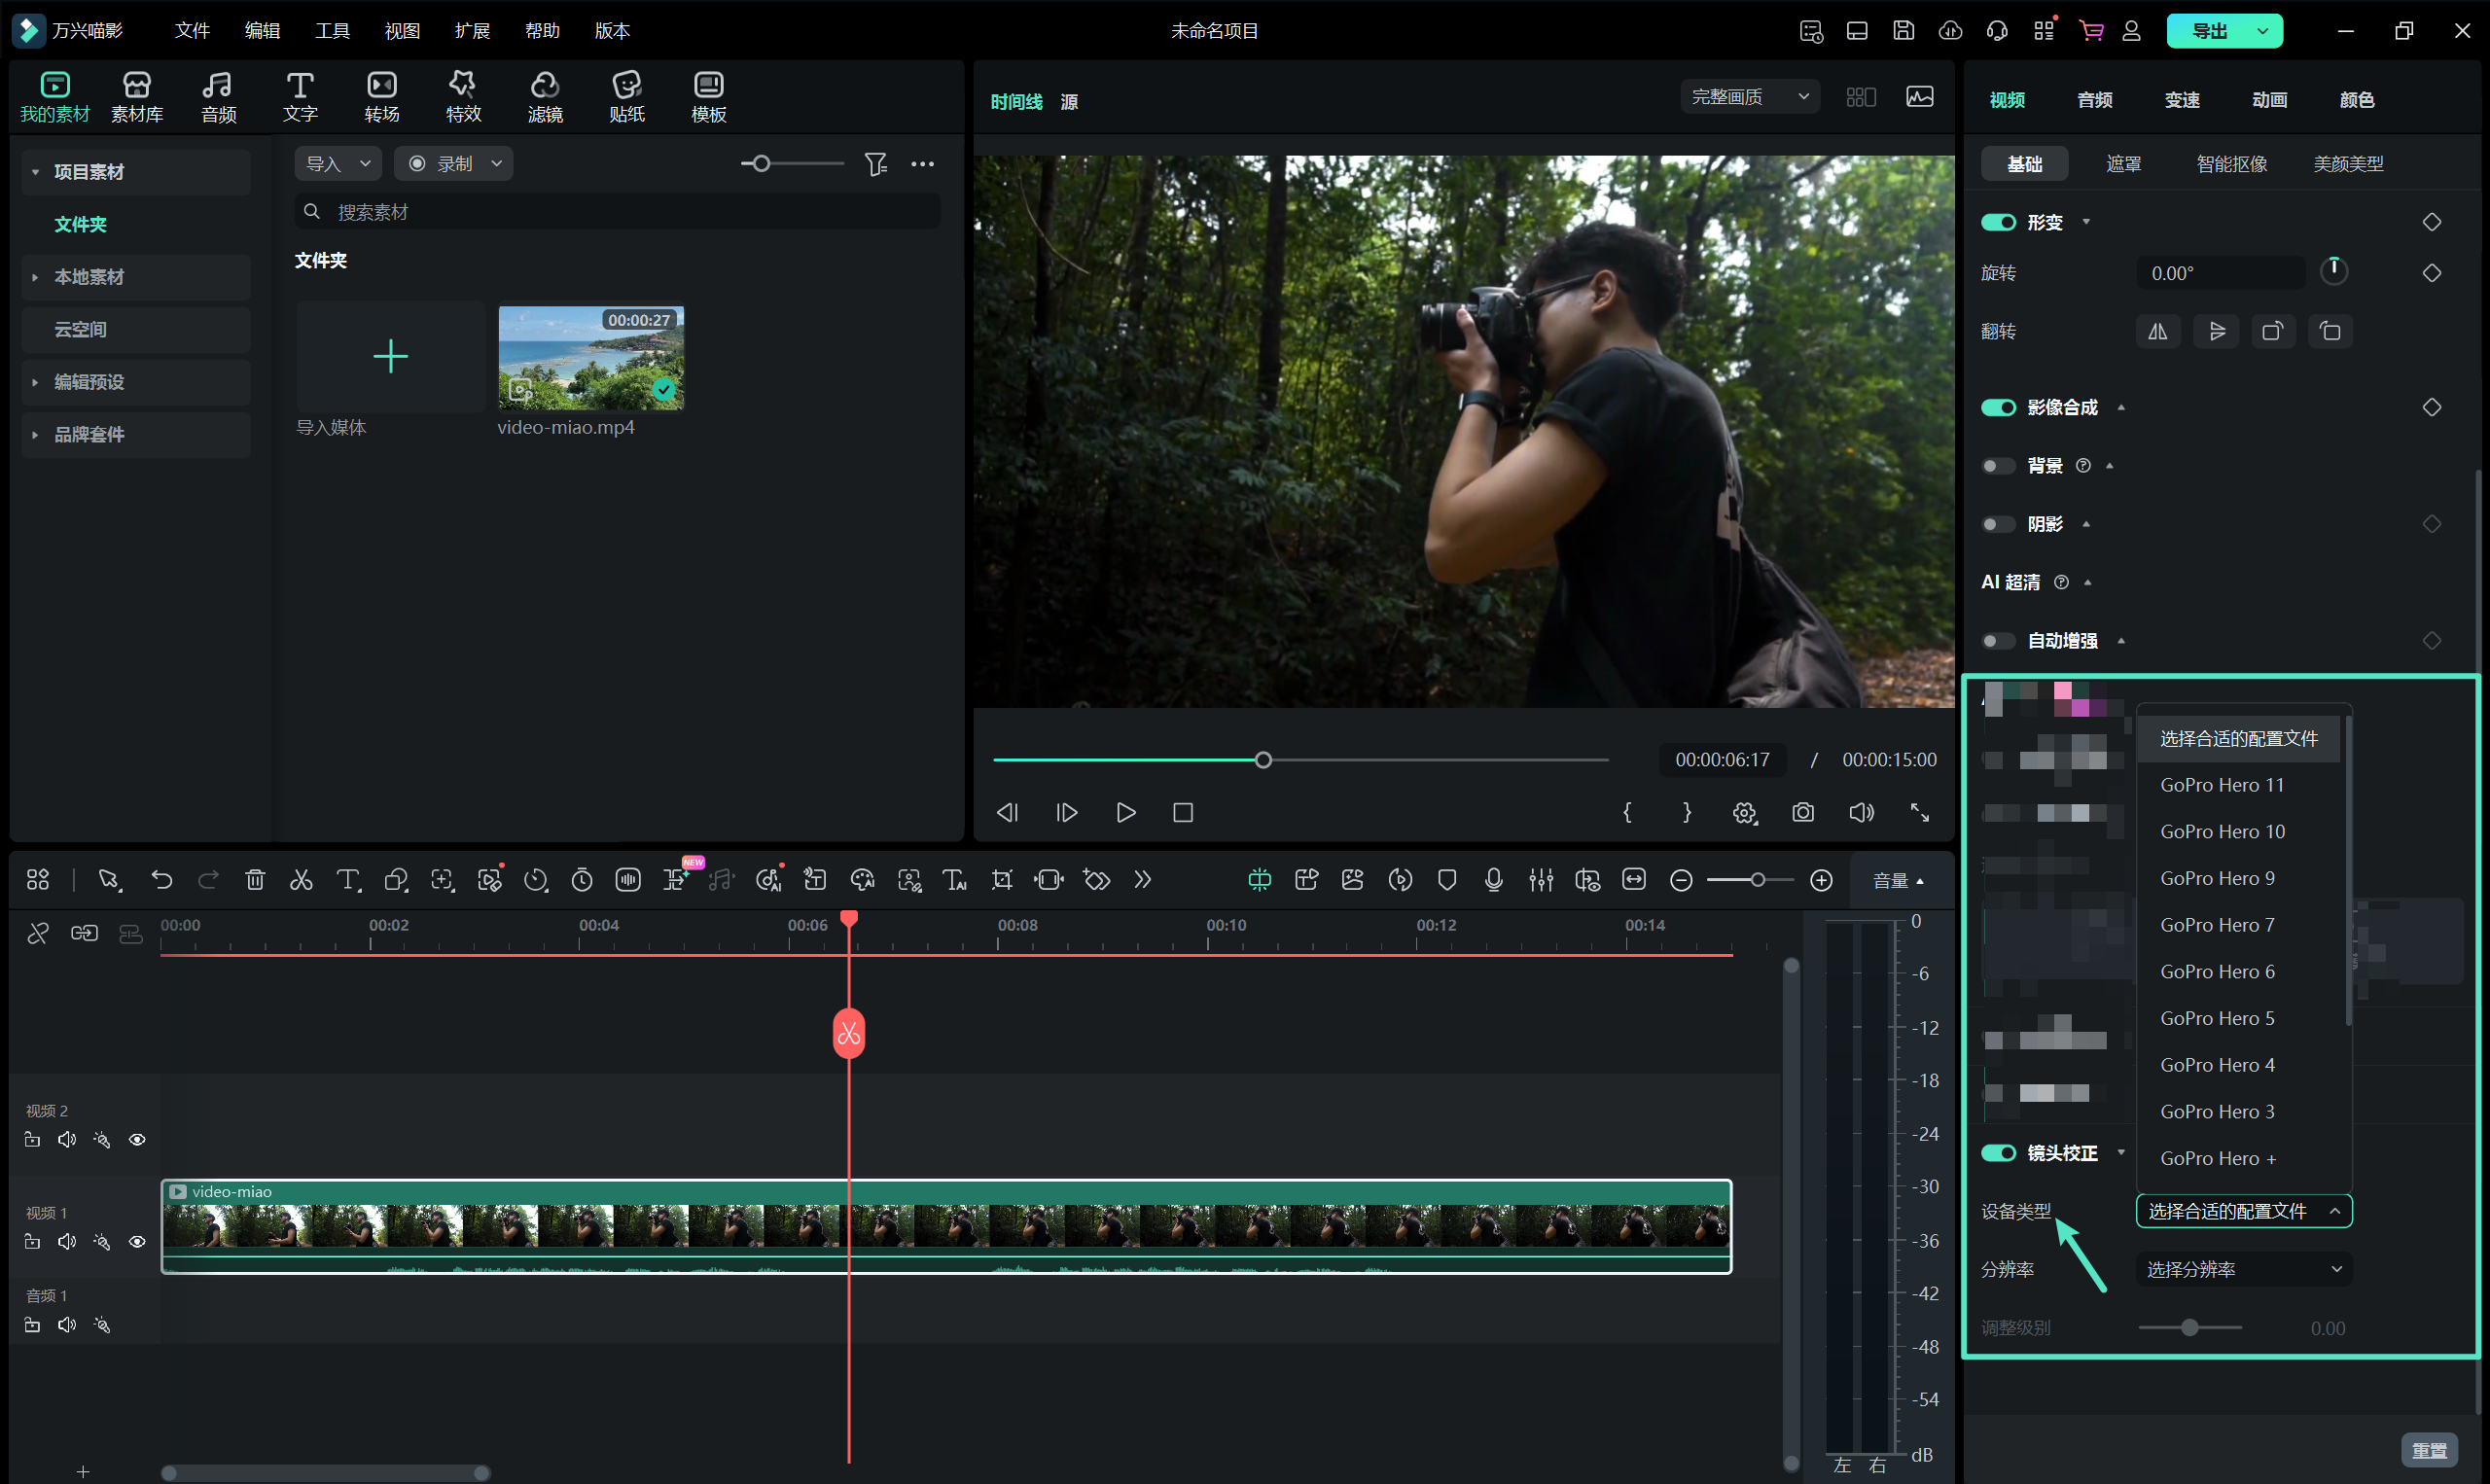Hide 视频 1 track with eye icon
The width and height of the screenshot is (2490, 1484).
point(137,1241)
